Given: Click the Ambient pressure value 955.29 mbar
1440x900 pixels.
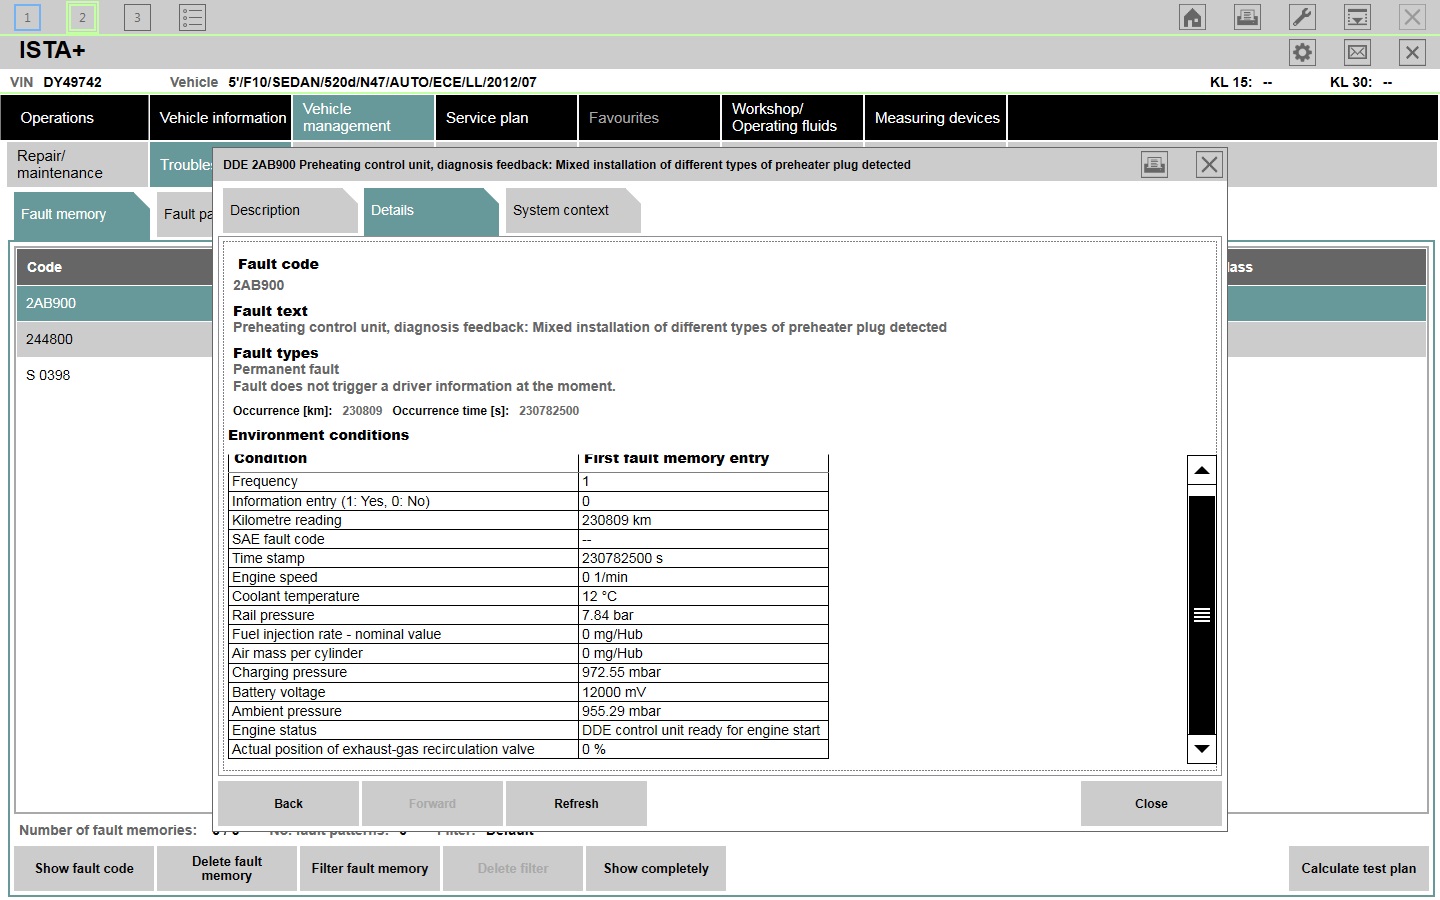Looking at the screenshot, I should (x=621, y=711).
